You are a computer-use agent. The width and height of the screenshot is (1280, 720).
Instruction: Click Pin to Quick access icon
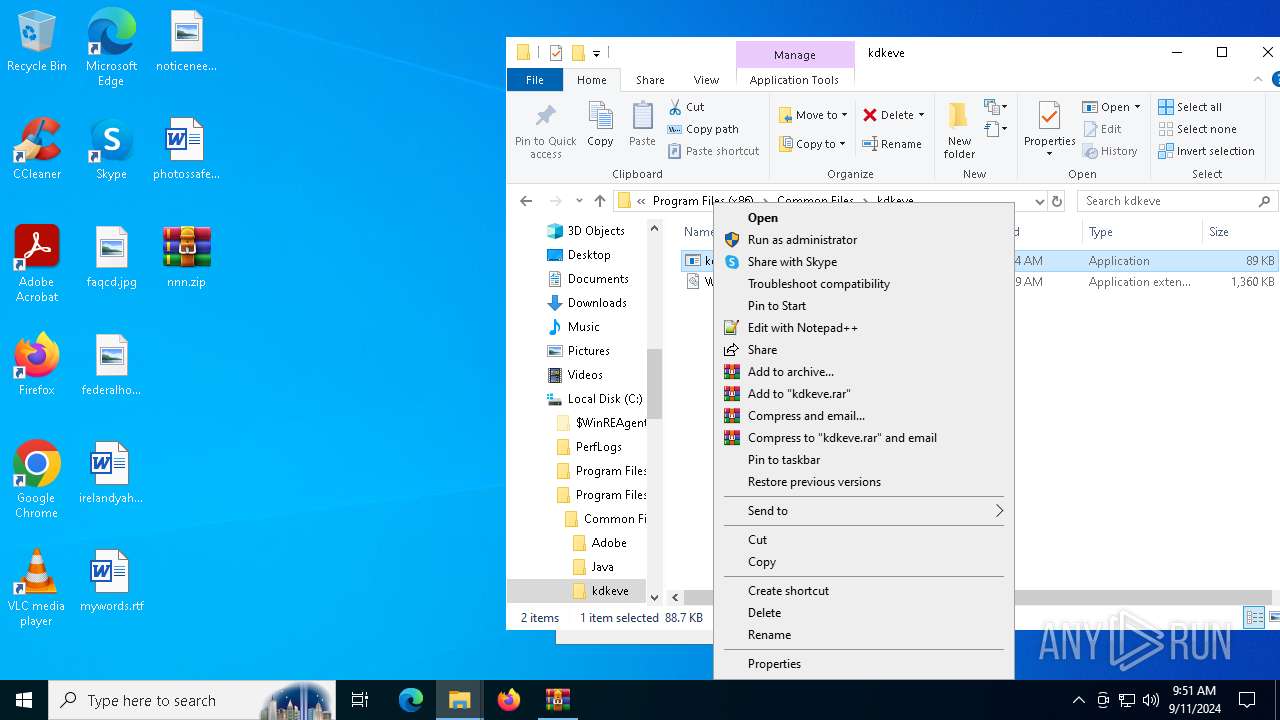click(545, 118)
